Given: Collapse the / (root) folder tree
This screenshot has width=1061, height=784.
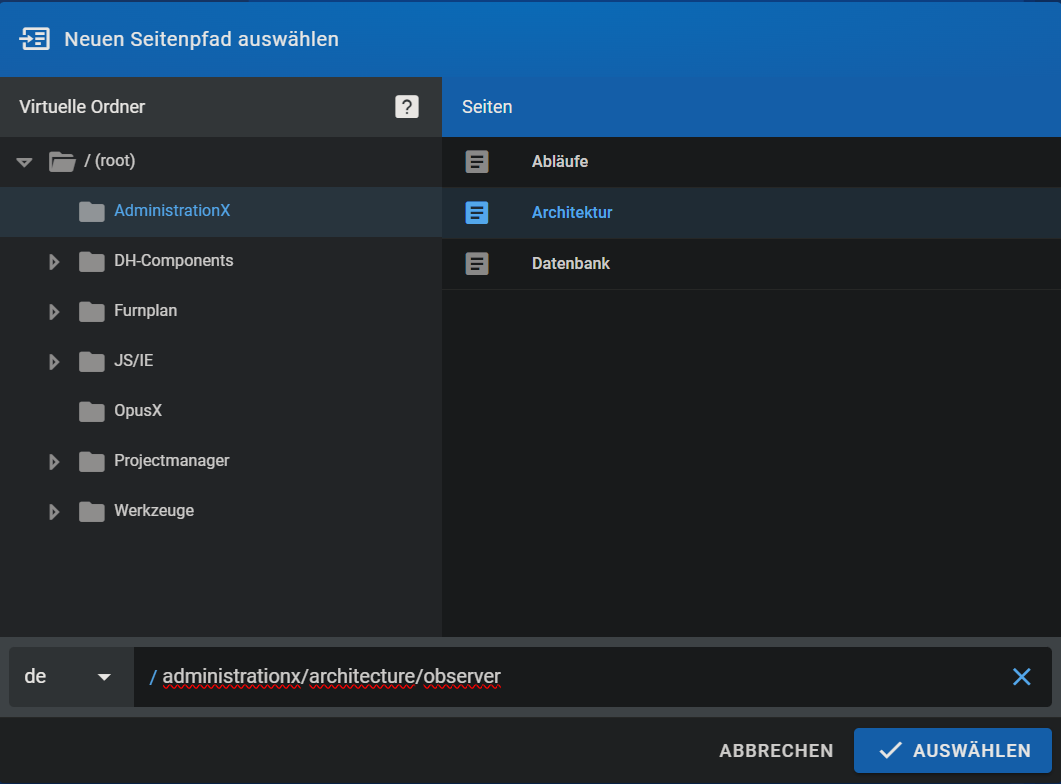Looking at the screenshot, I should click(25, 161).
